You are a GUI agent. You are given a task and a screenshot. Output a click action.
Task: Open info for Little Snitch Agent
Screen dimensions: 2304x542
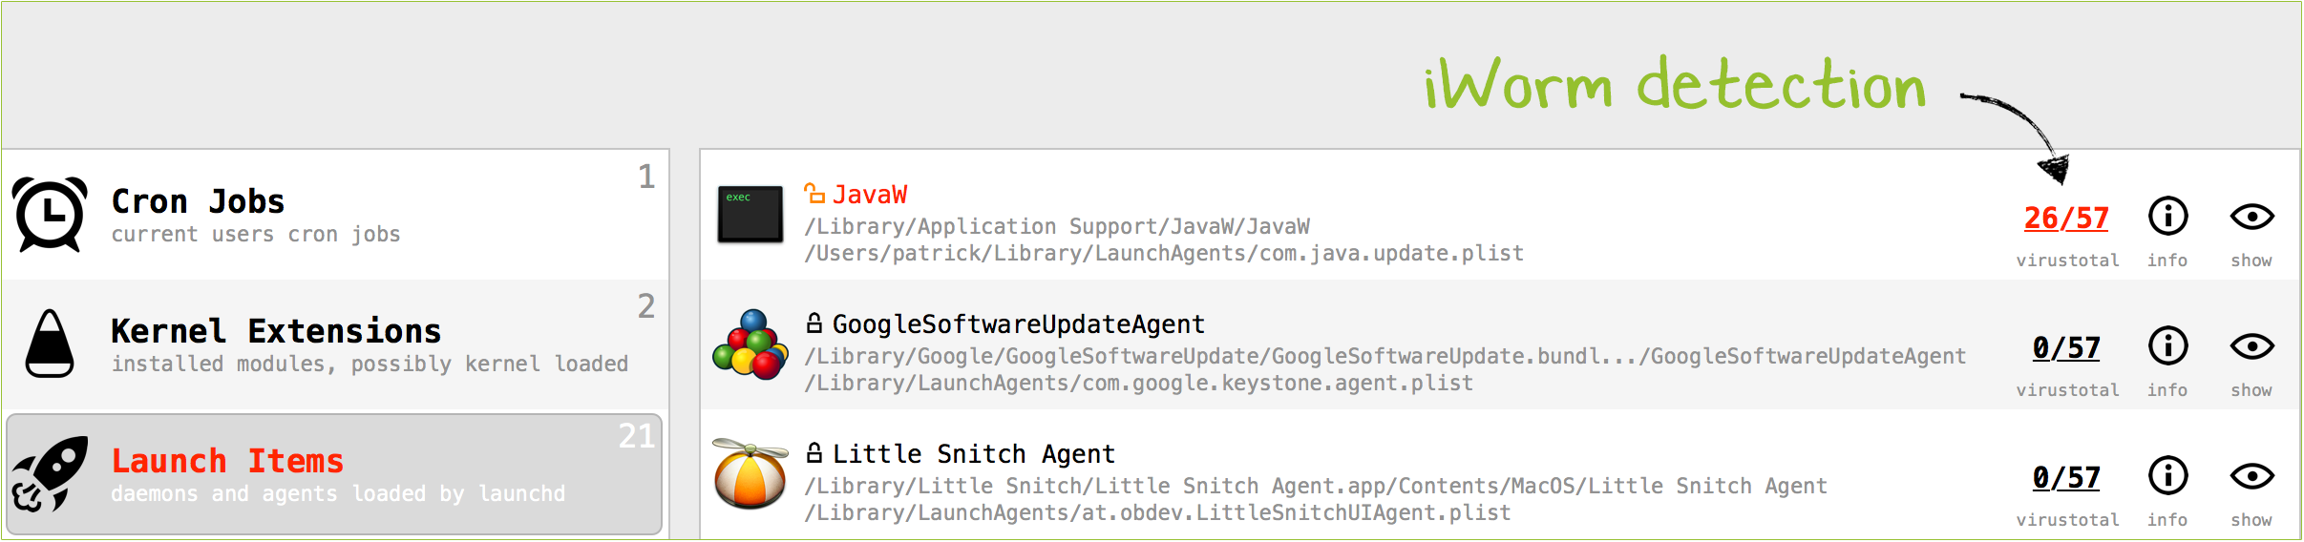pyautogui.click(x=2167, y=476)
